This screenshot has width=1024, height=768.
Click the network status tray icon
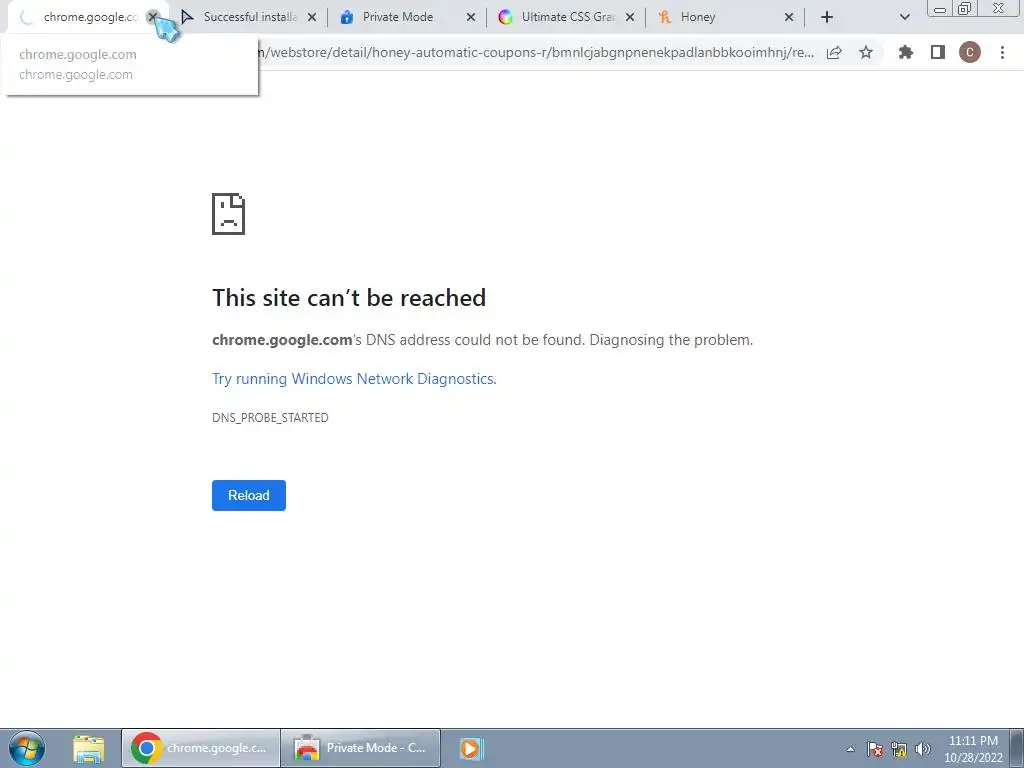(x=899, y=749)
